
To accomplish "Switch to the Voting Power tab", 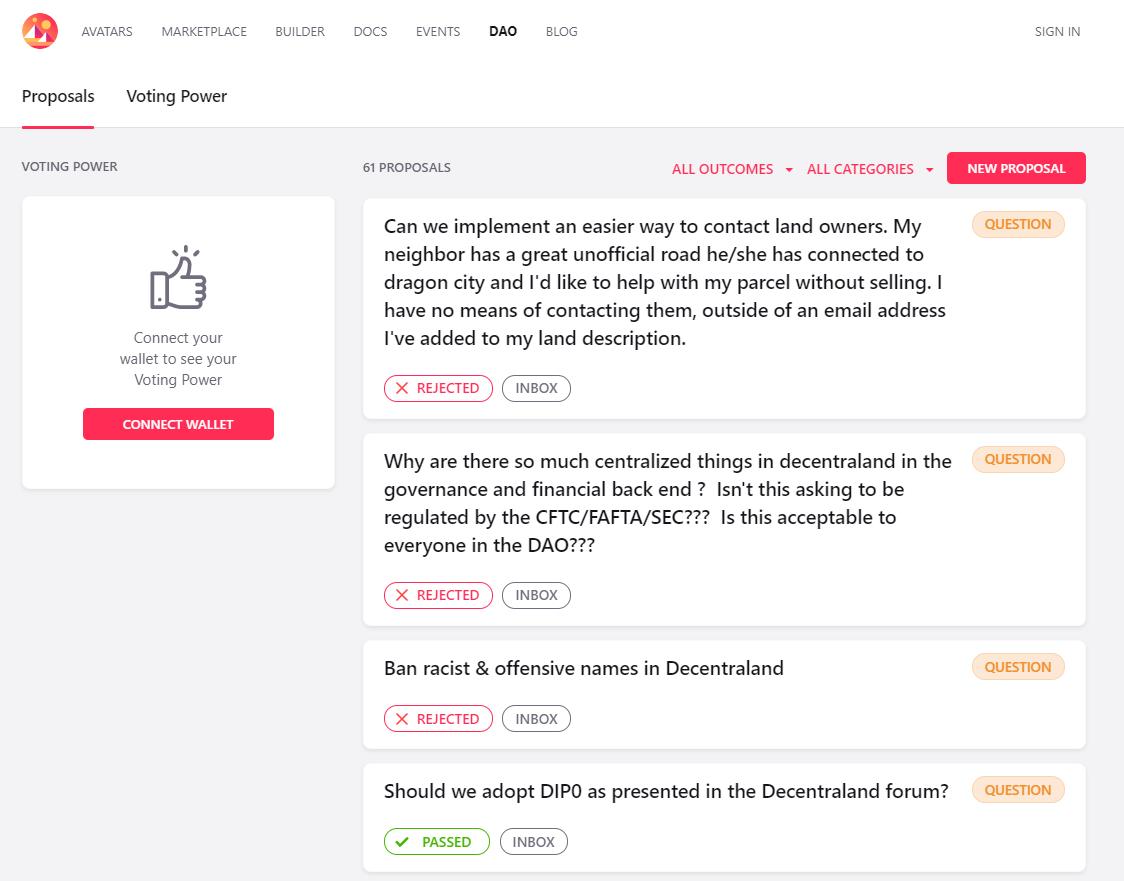I will click(176, 96).
